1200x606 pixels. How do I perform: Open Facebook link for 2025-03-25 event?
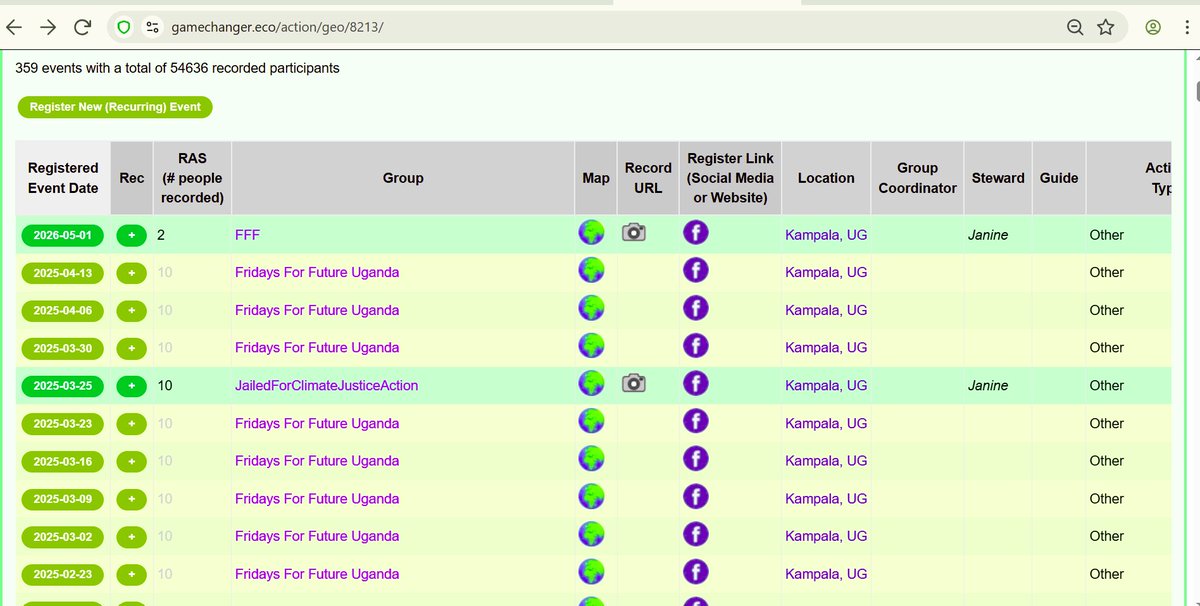(696, 384)
